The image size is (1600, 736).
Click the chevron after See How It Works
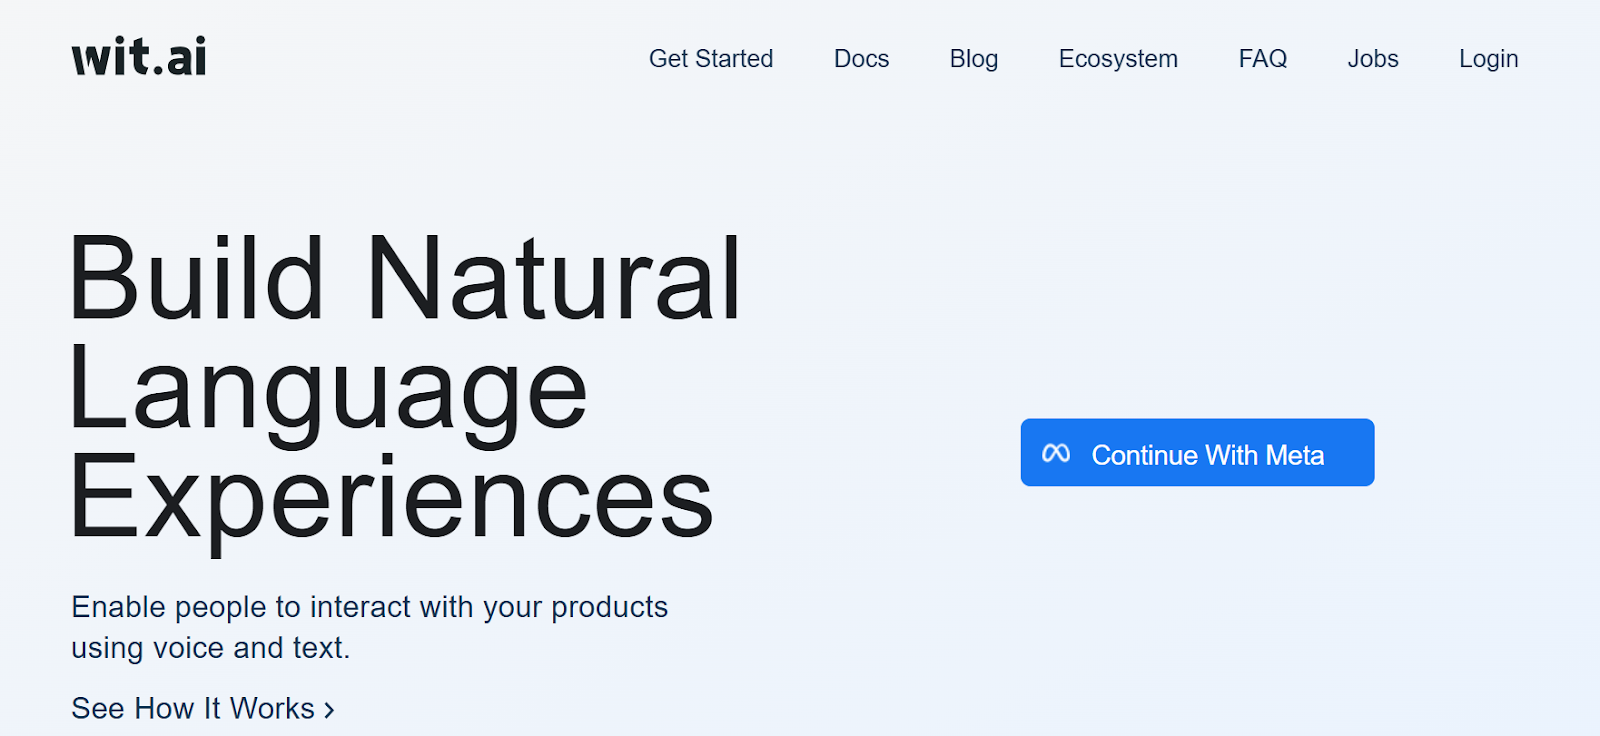coord(329,710)
